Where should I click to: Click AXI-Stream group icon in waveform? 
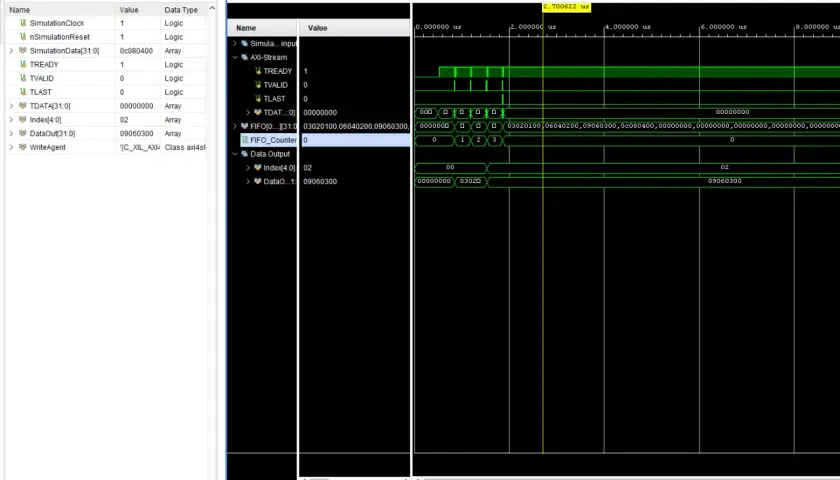point(244,57)
